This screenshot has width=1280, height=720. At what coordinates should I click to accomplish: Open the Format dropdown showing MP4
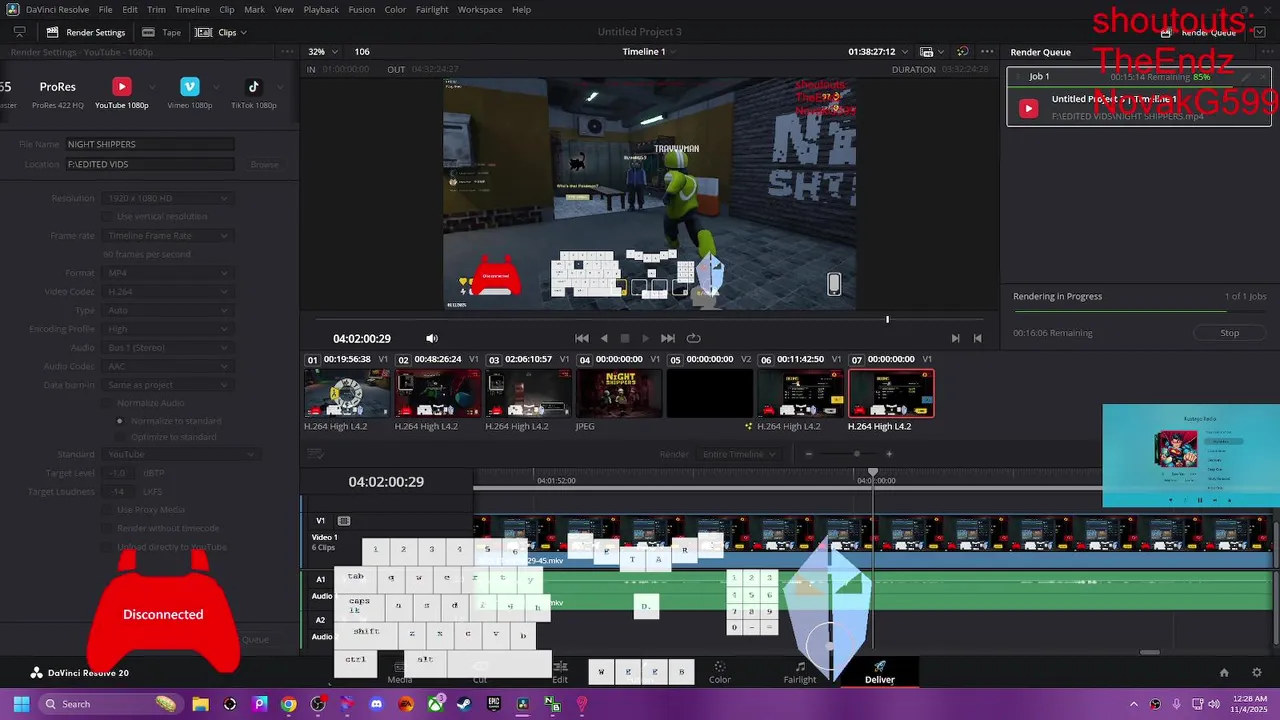click(167, 273)
